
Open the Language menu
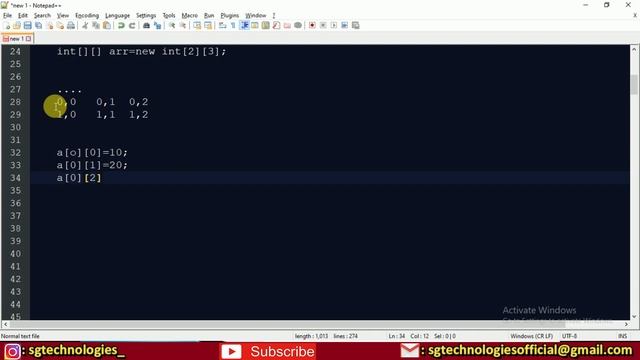pos(117,16)
